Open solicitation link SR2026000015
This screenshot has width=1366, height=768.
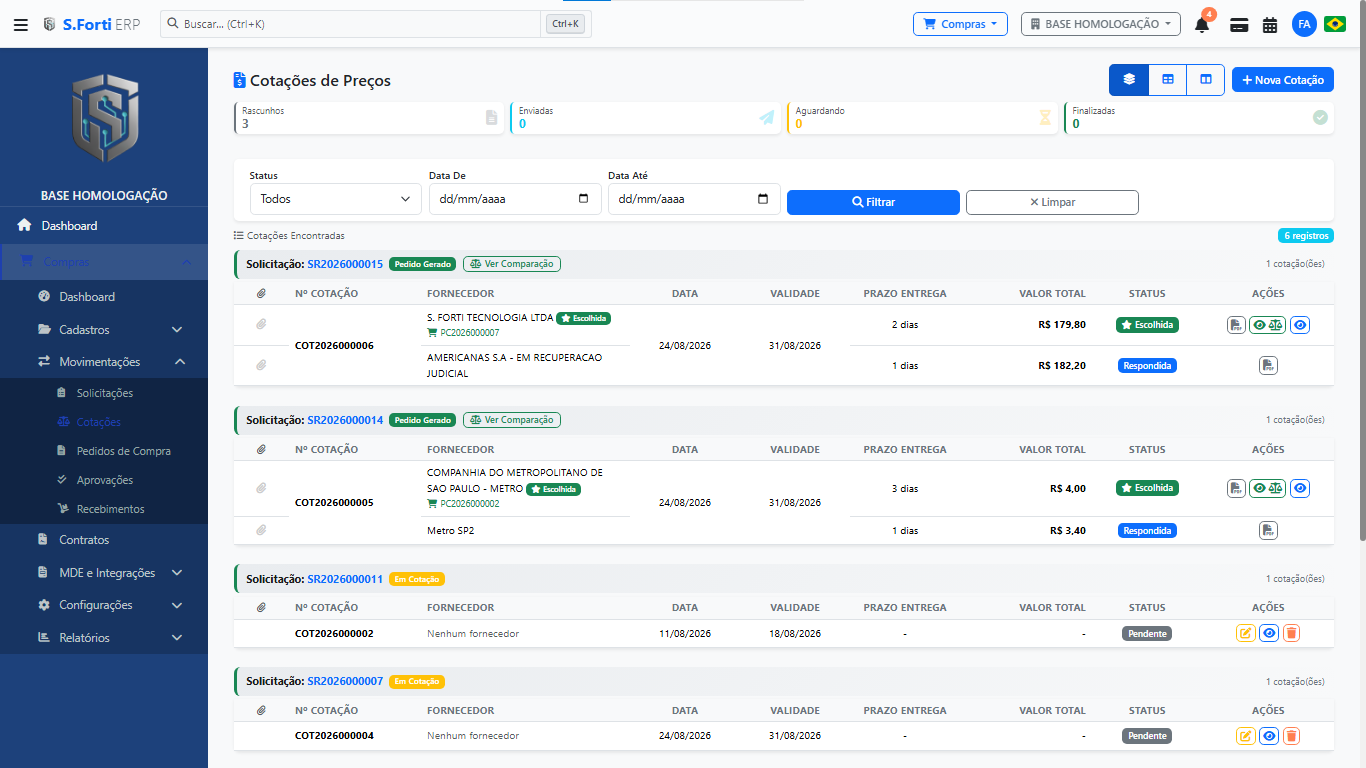[x=345, y=264]
